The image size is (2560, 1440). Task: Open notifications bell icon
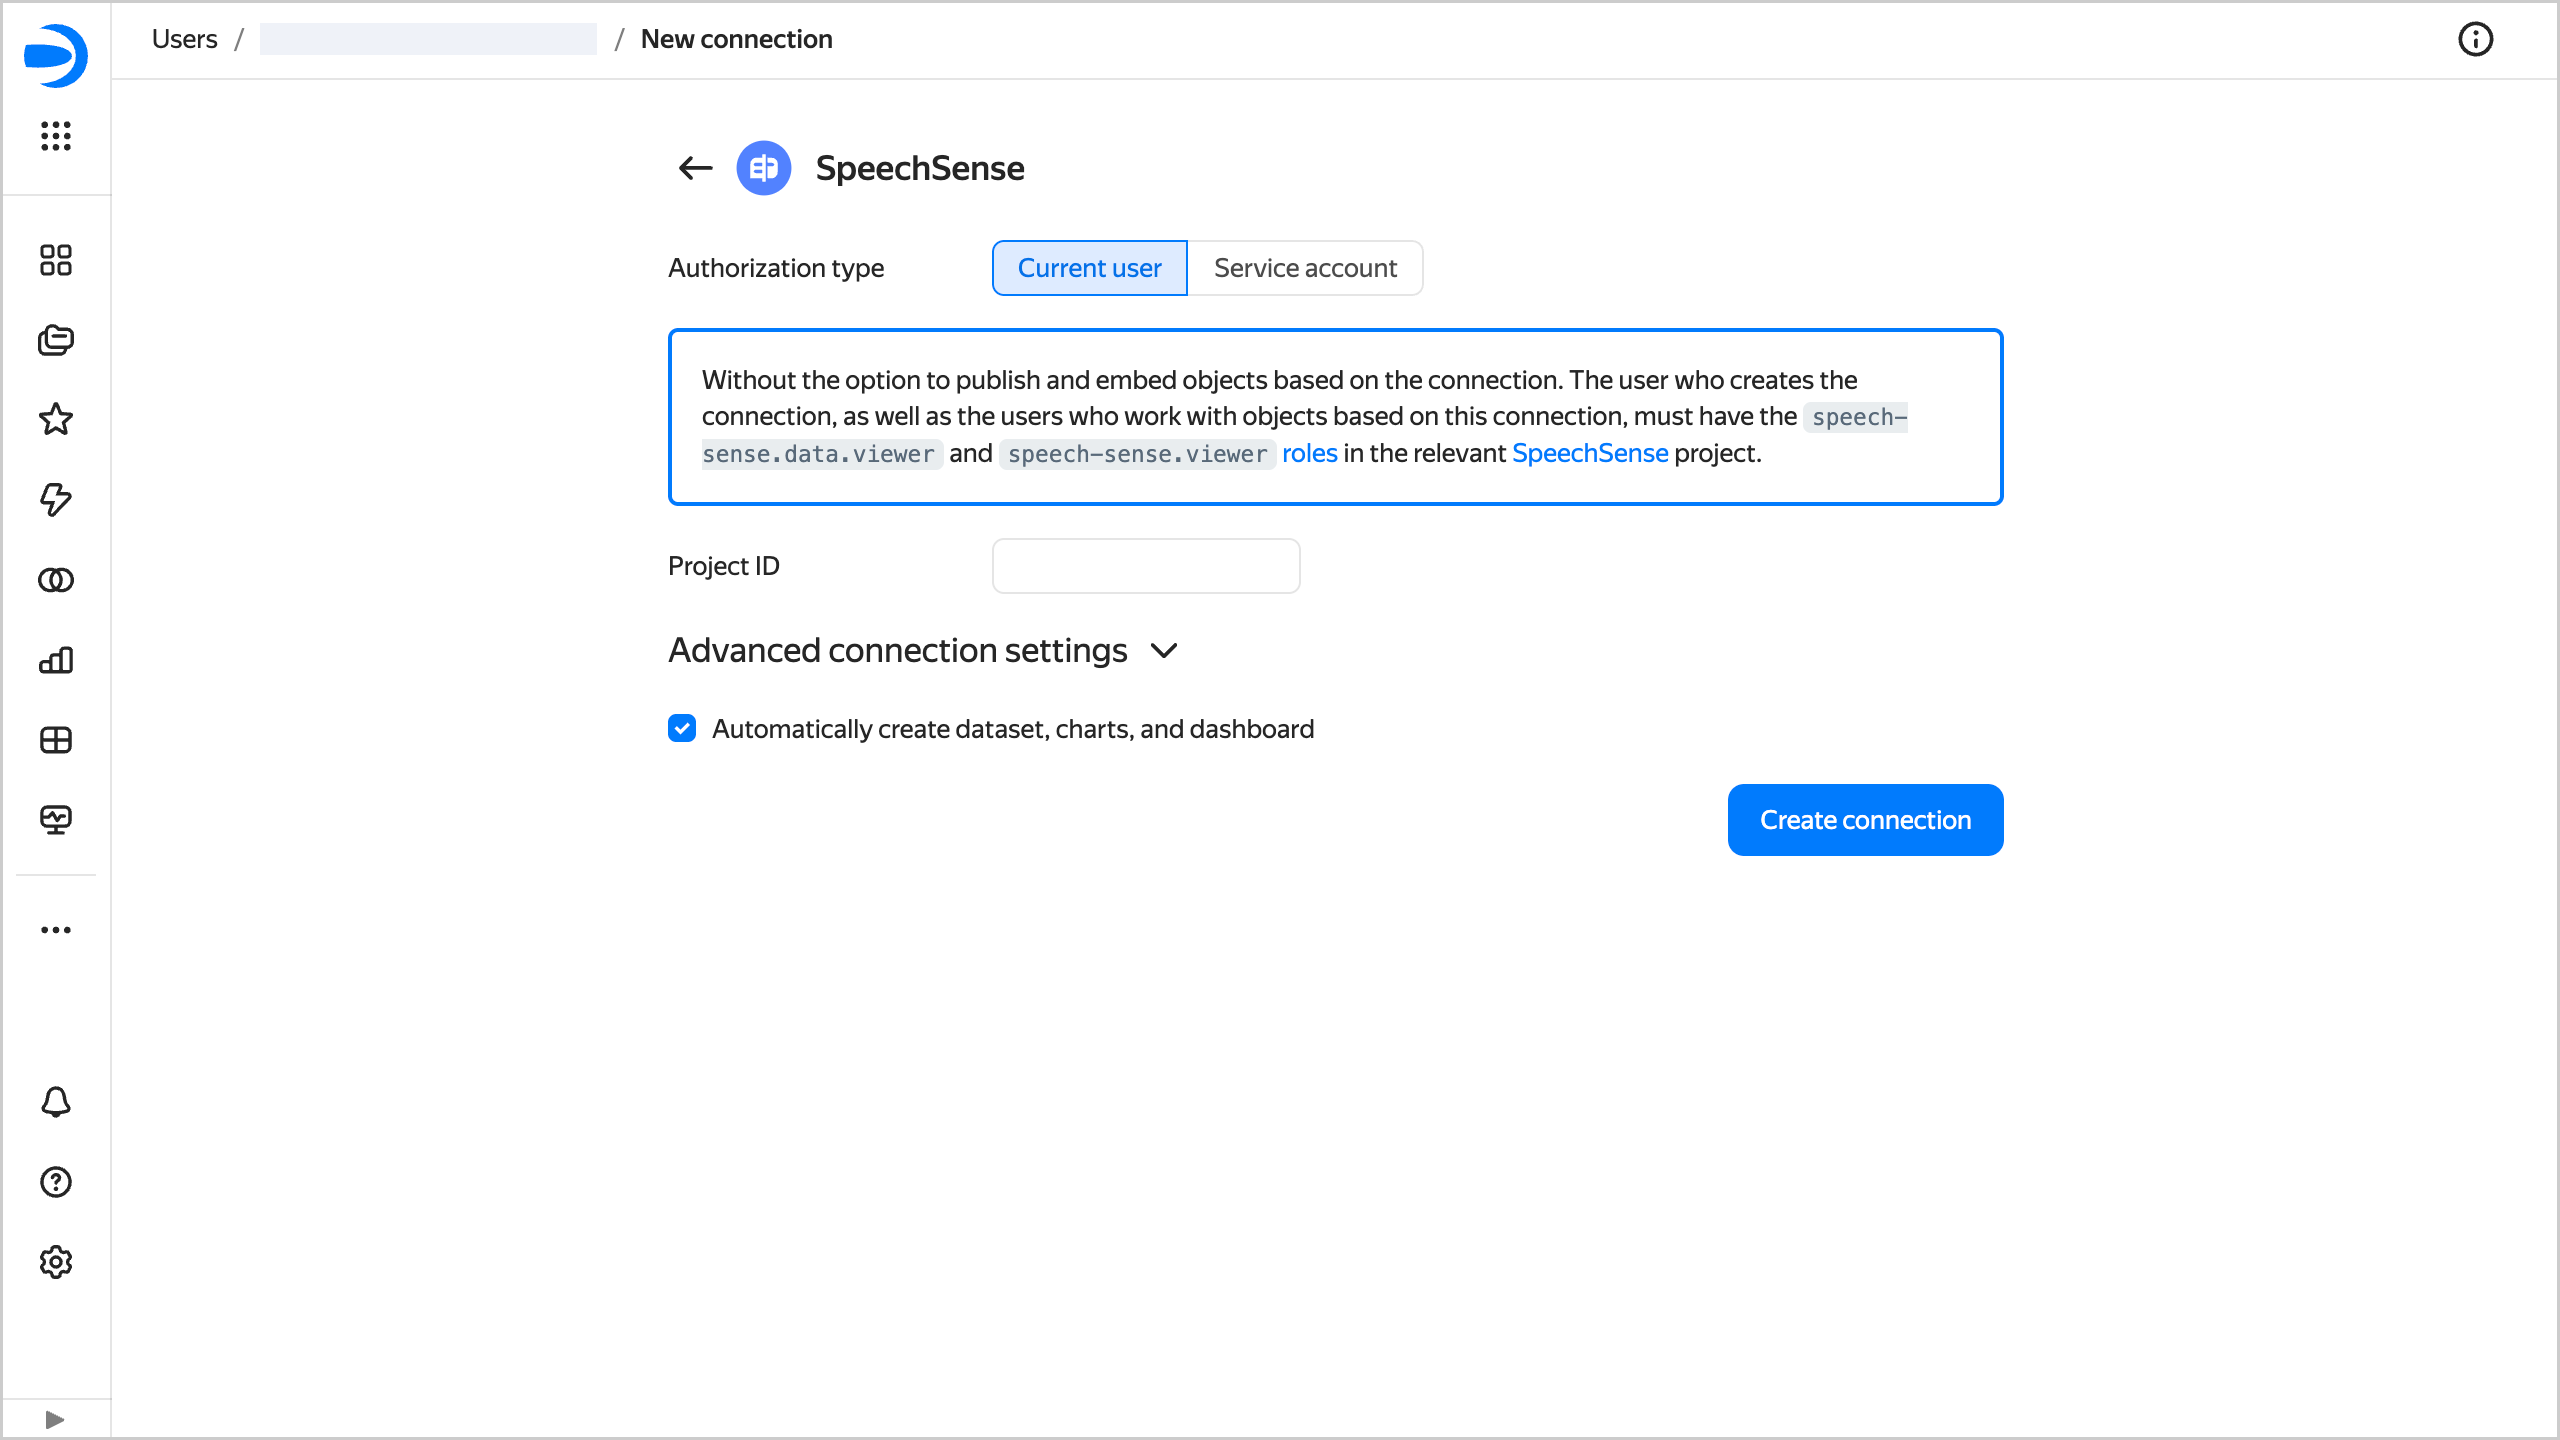(56, 1102)
